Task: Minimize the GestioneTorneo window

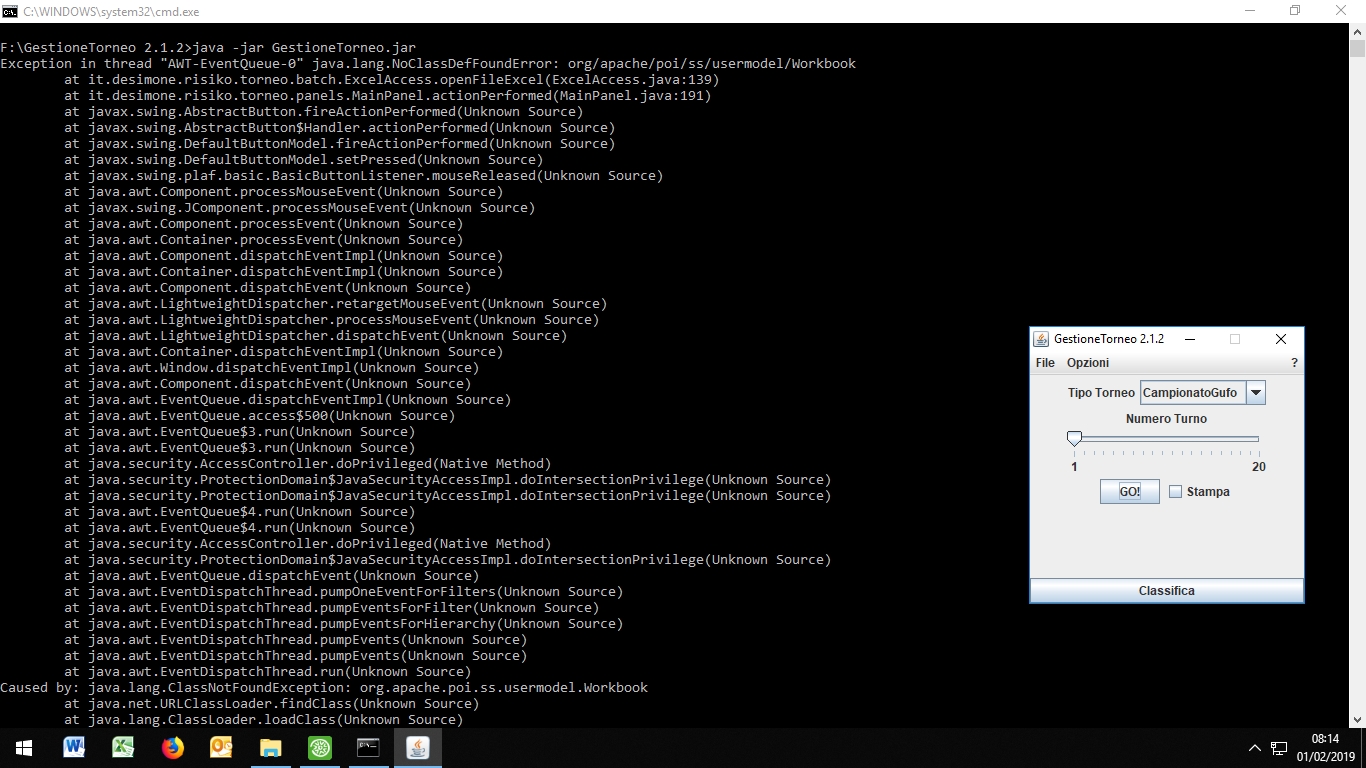Action: coord(1190,339)
